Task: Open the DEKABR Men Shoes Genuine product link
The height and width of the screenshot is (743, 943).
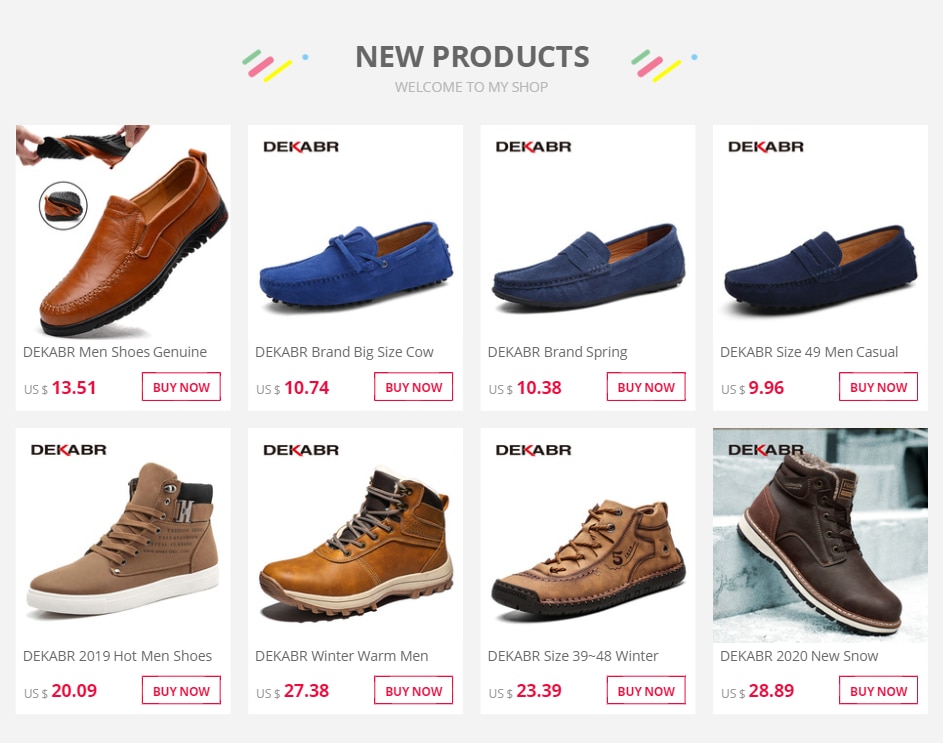Action: tap(113, 352)
